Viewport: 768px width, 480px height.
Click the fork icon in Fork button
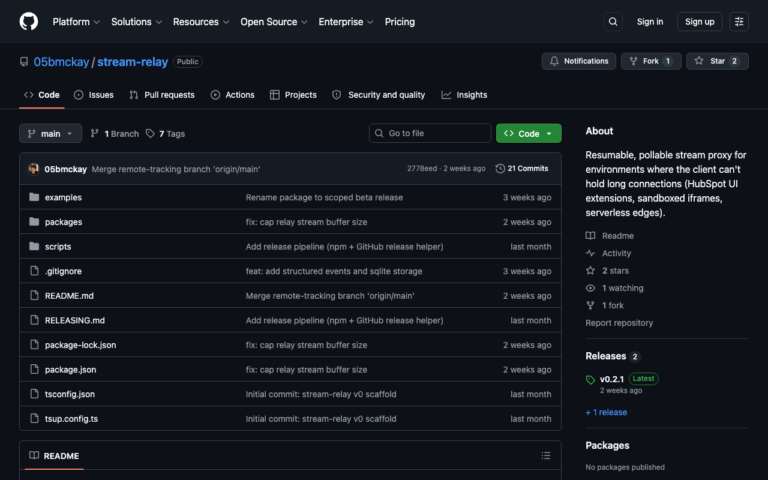click(x=633, y=61)
